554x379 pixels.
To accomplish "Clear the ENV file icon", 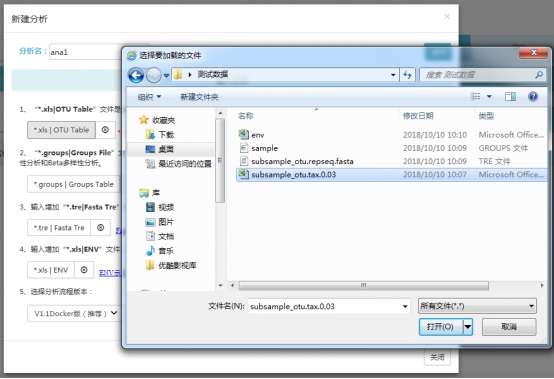I will click(84, 270).
